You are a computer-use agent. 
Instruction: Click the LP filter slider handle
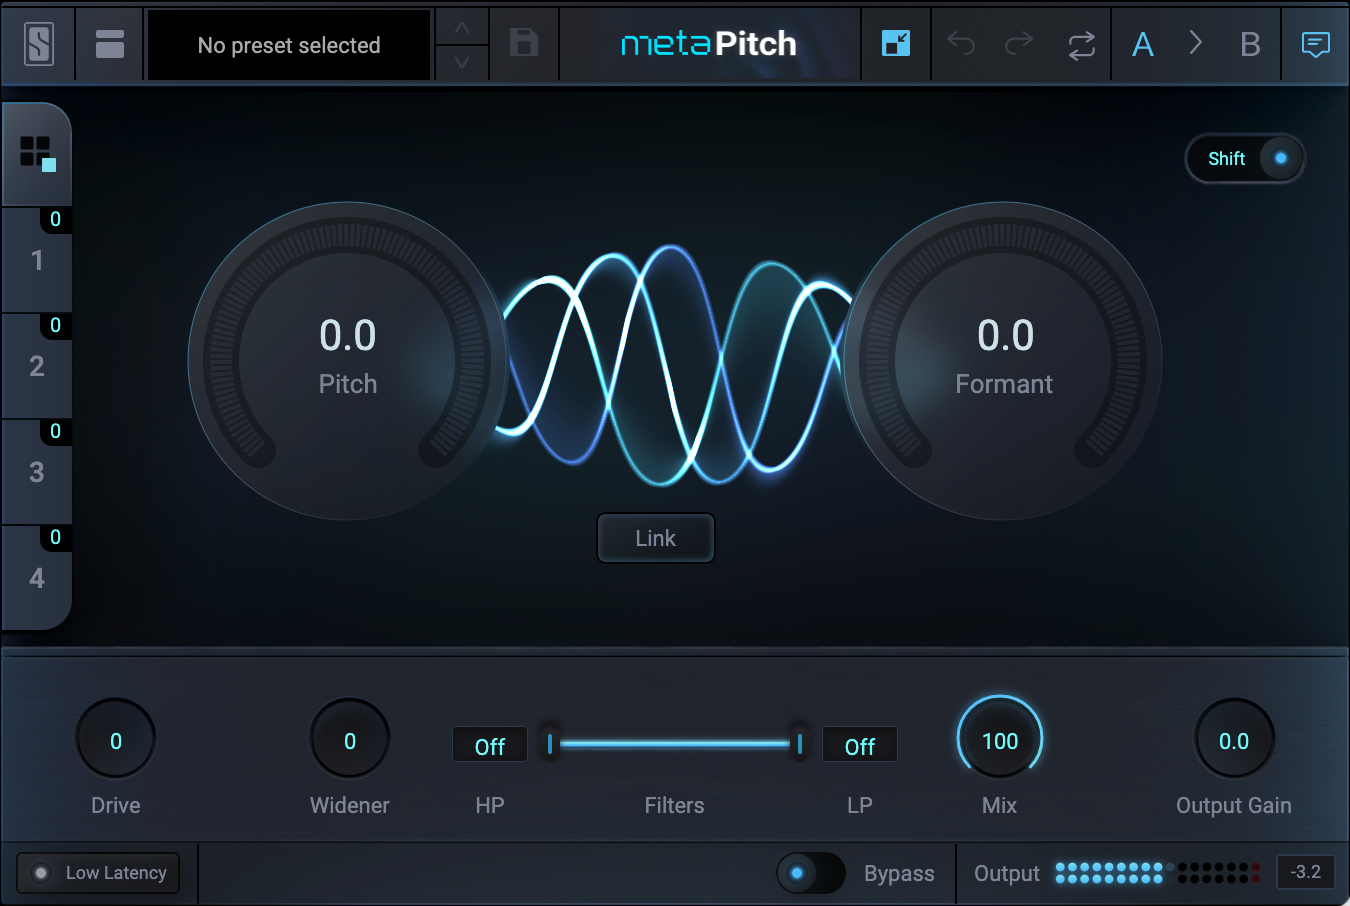pyautogui.click(x=800, y=743)
